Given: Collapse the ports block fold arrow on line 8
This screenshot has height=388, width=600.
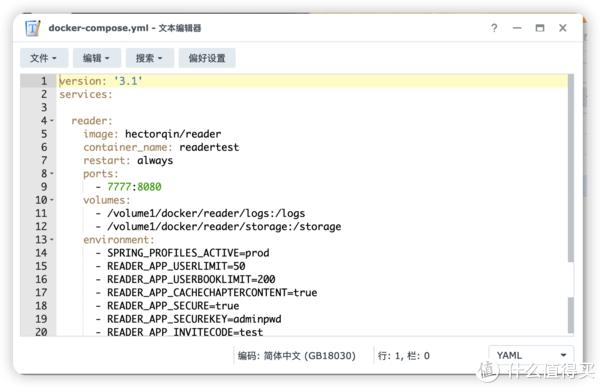Looking at the screenshot, I should click(52, 174).
